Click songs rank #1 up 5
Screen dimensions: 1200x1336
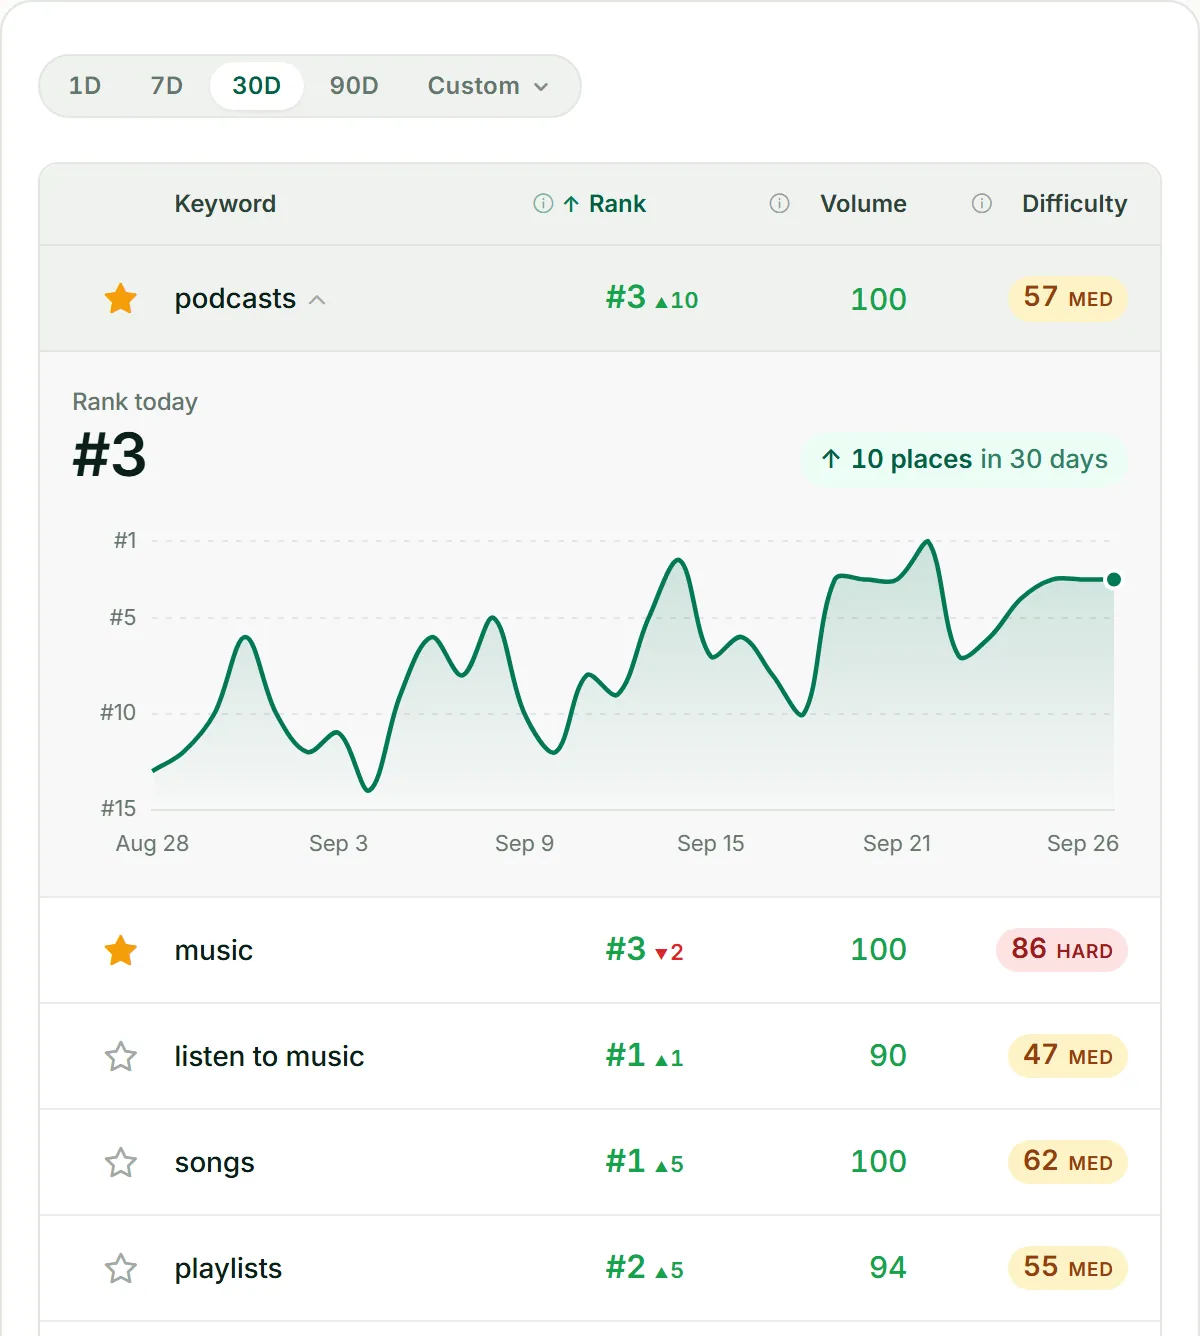click(644, 1162)
